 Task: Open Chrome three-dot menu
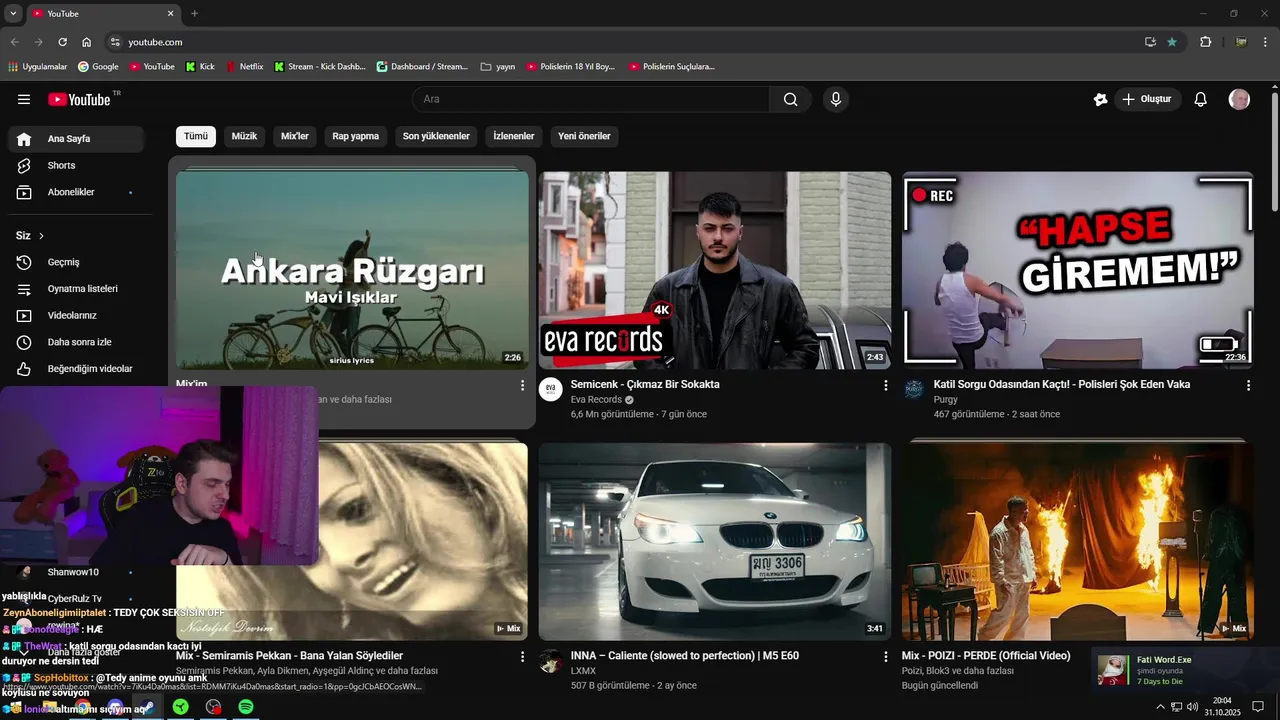point(1266,42)
